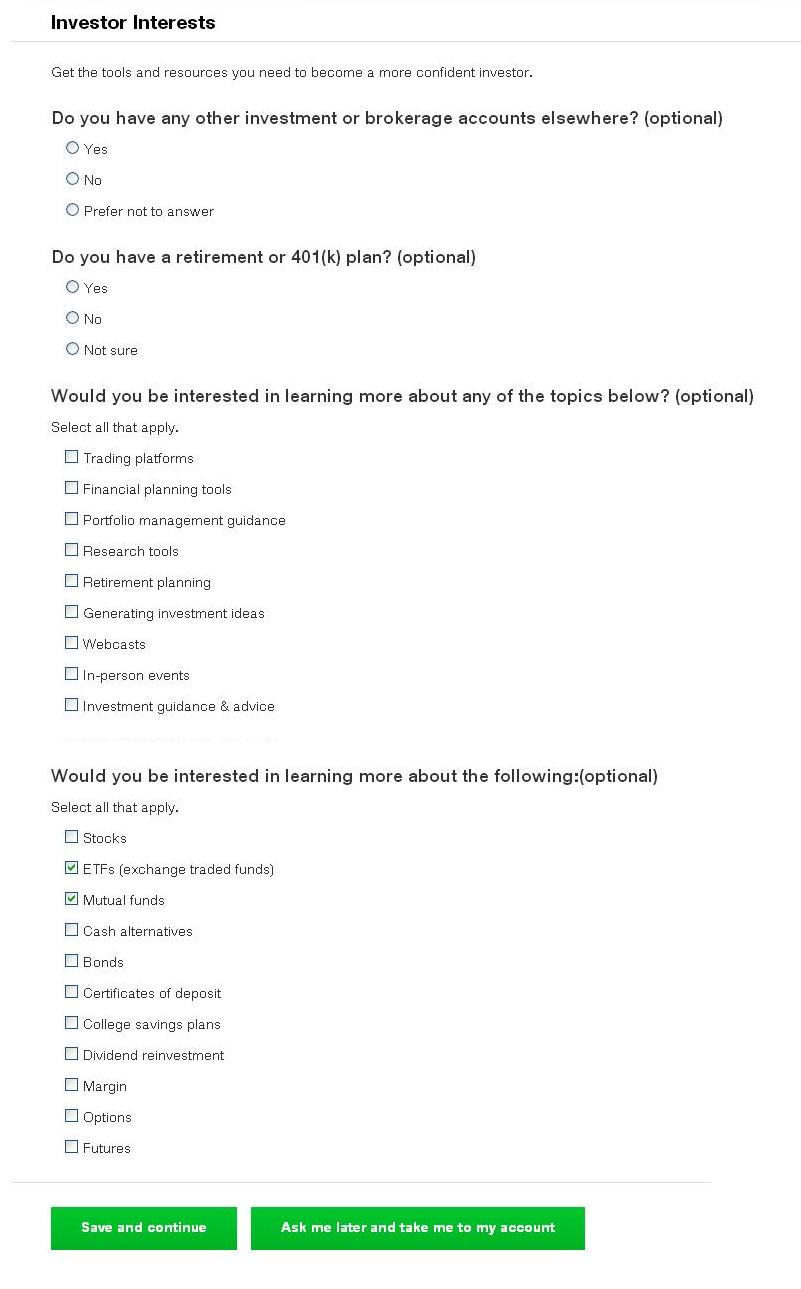Tick Portfolio management guidance checkbox

click(x=71, y=519)
